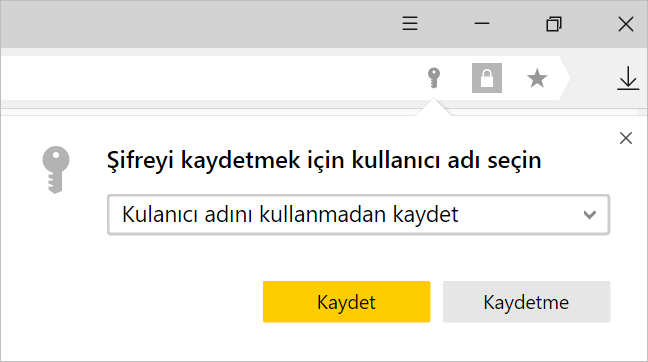Open the "Kulanıcı adını kullanmadan kaydet" combo box

coord(358,214)
